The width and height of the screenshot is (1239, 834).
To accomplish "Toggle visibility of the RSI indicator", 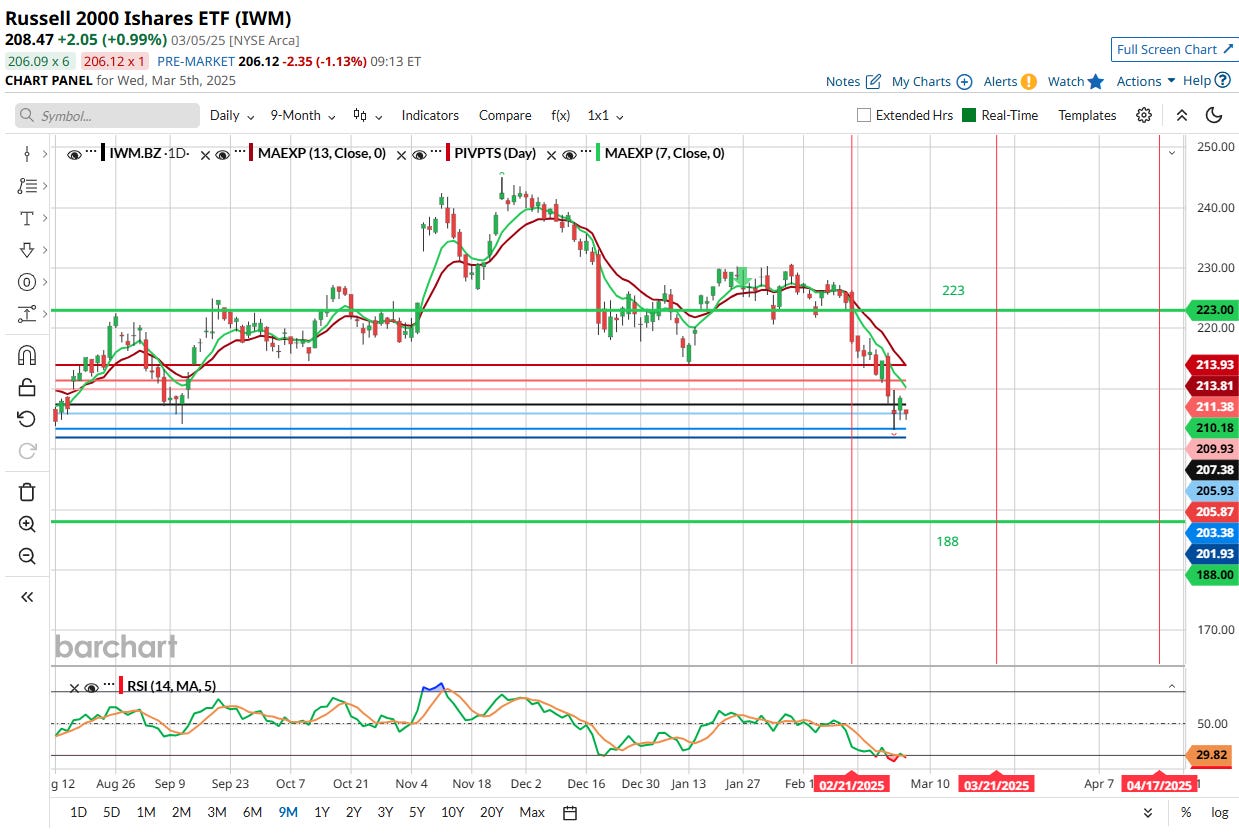I will pyautogui.click(x=91, y=687).
